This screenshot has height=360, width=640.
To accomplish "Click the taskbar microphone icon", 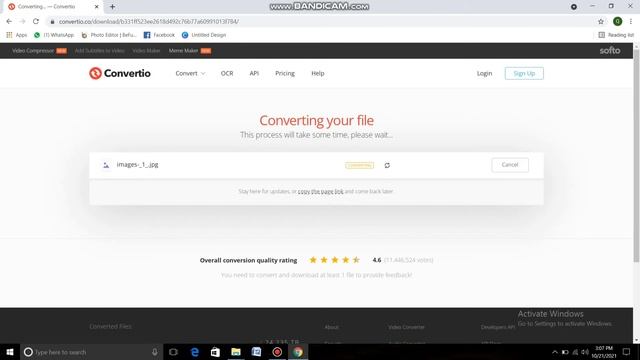I will pos(155,352).
